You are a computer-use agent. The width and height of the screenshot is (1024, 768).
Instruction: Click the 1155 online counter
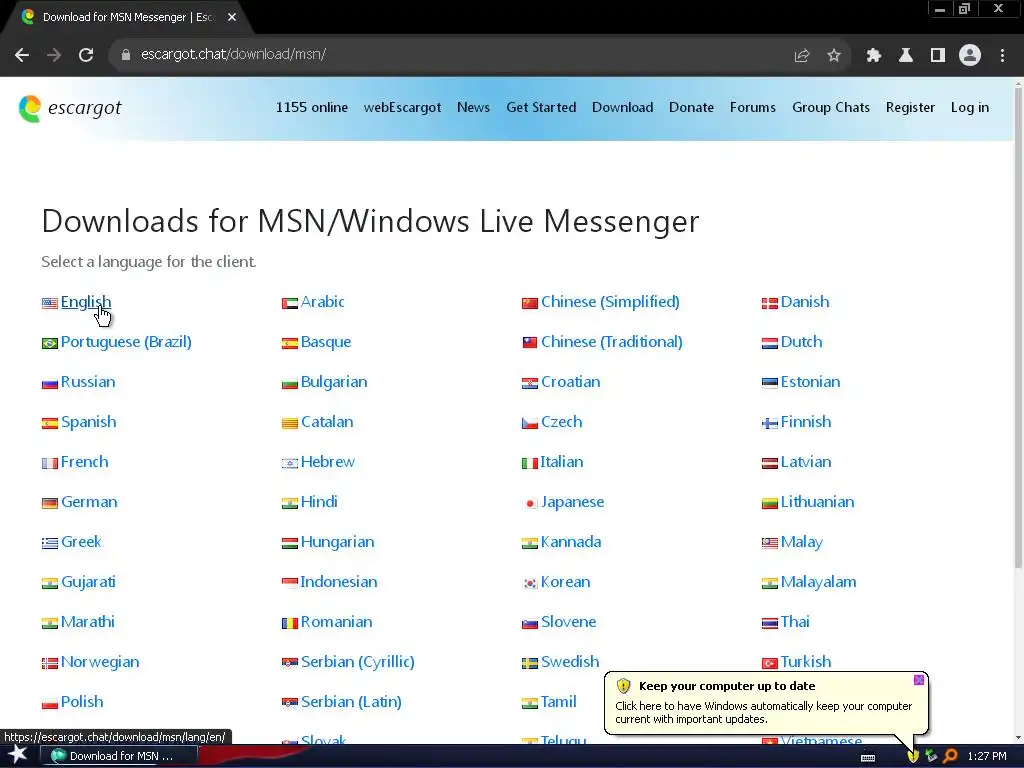(x=312, y=108)
